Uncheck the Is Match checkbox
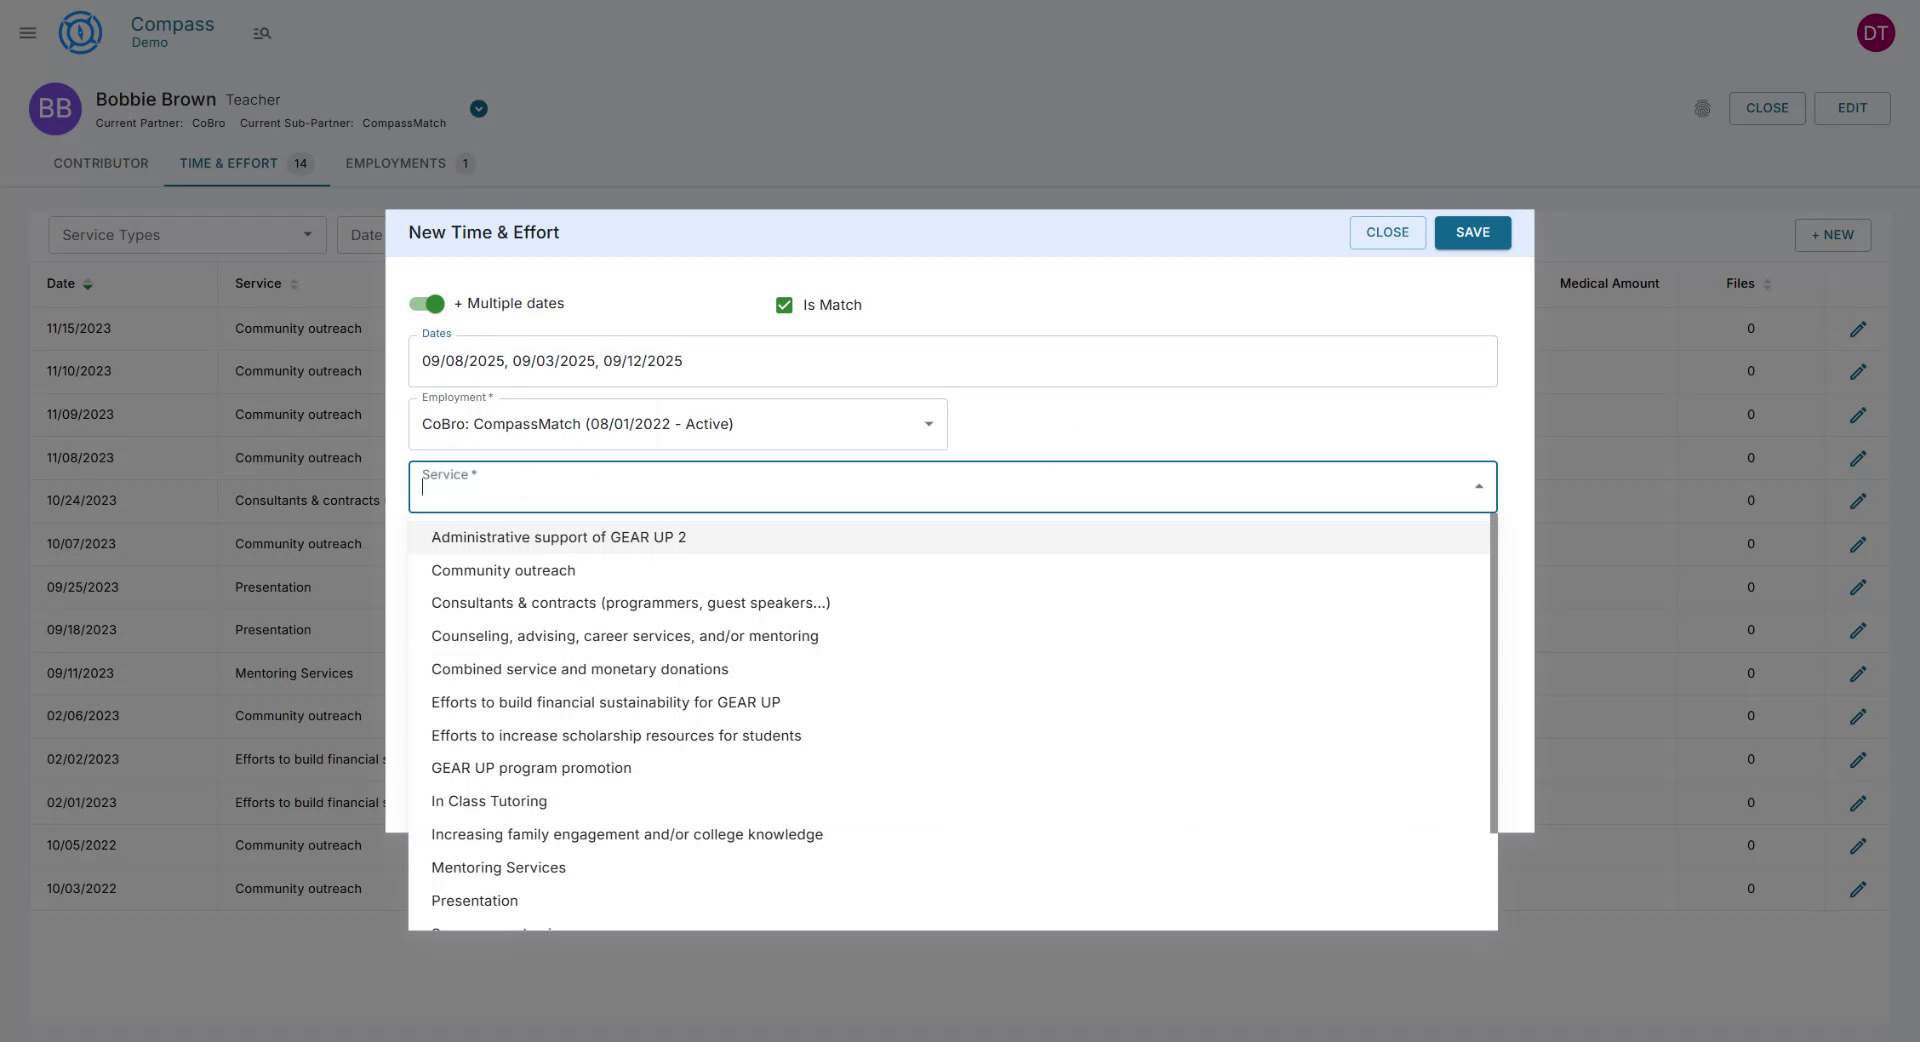Image resolution: width=1920 pixels, height=1042 pixels. (784, 305)
